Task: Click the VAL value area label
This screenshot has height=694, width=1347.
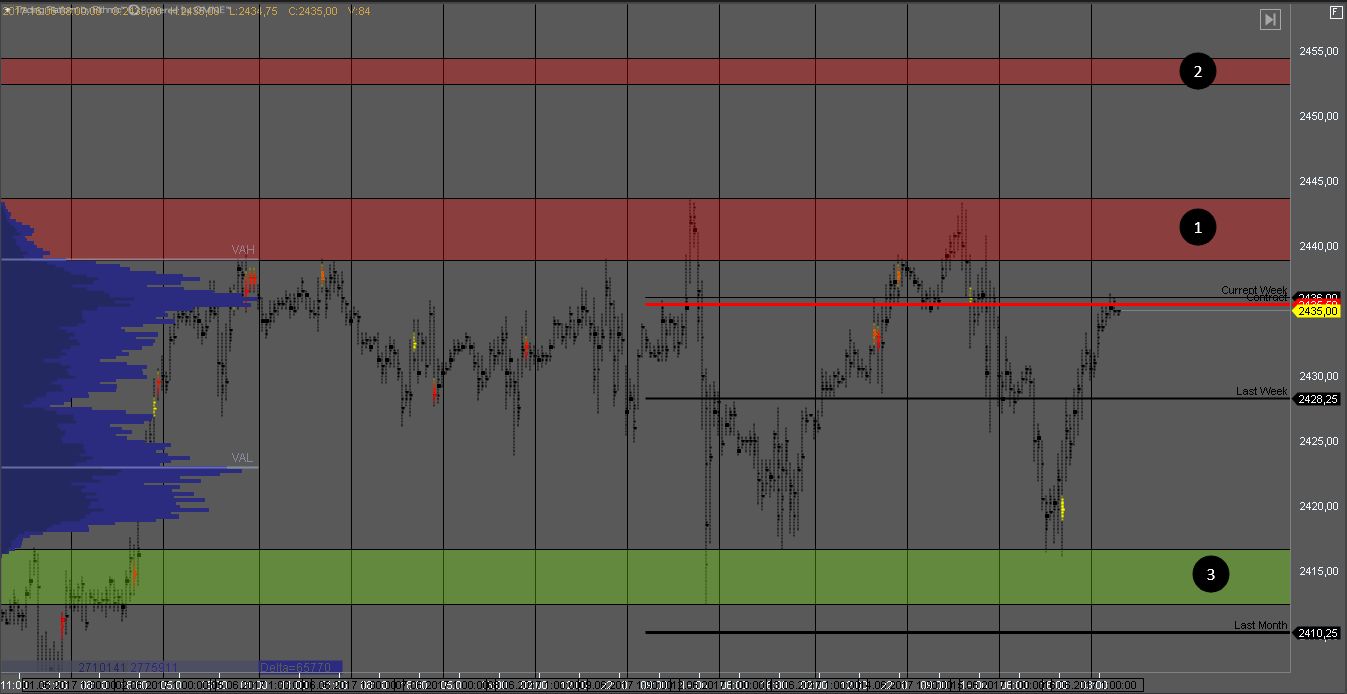Action: click(x=242, y=458)
